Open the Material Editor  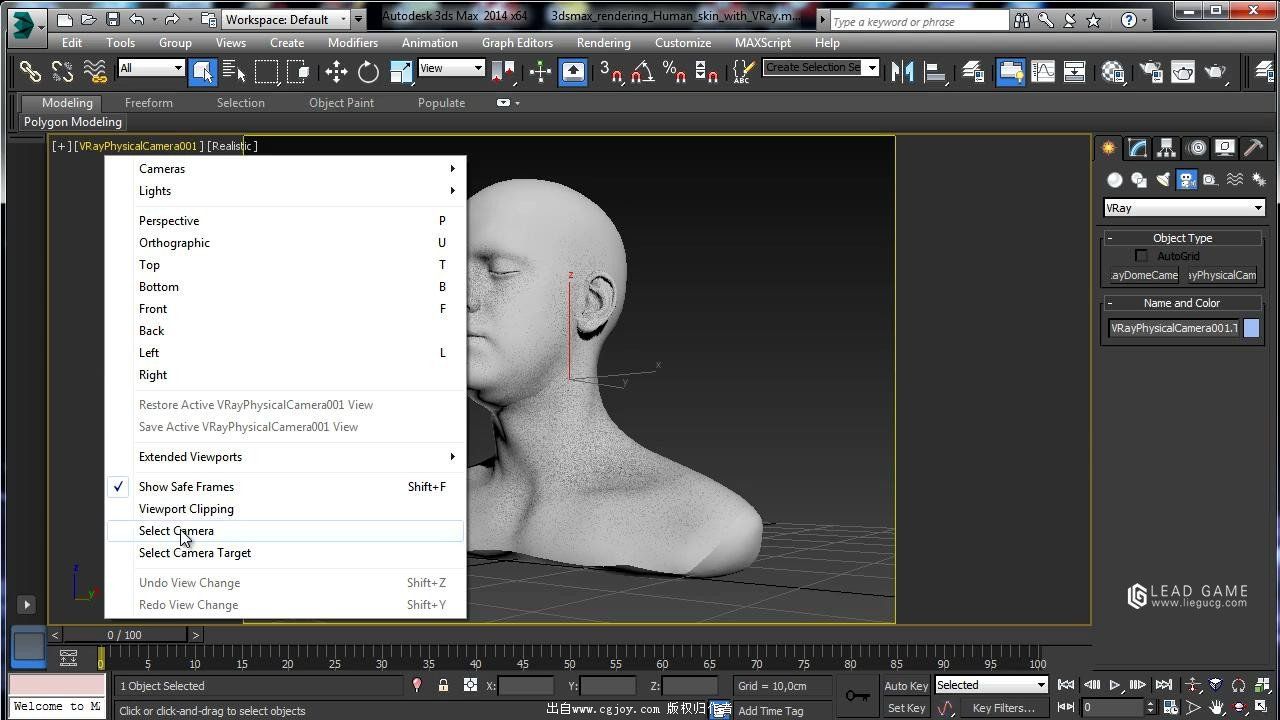coord(1113,71)
